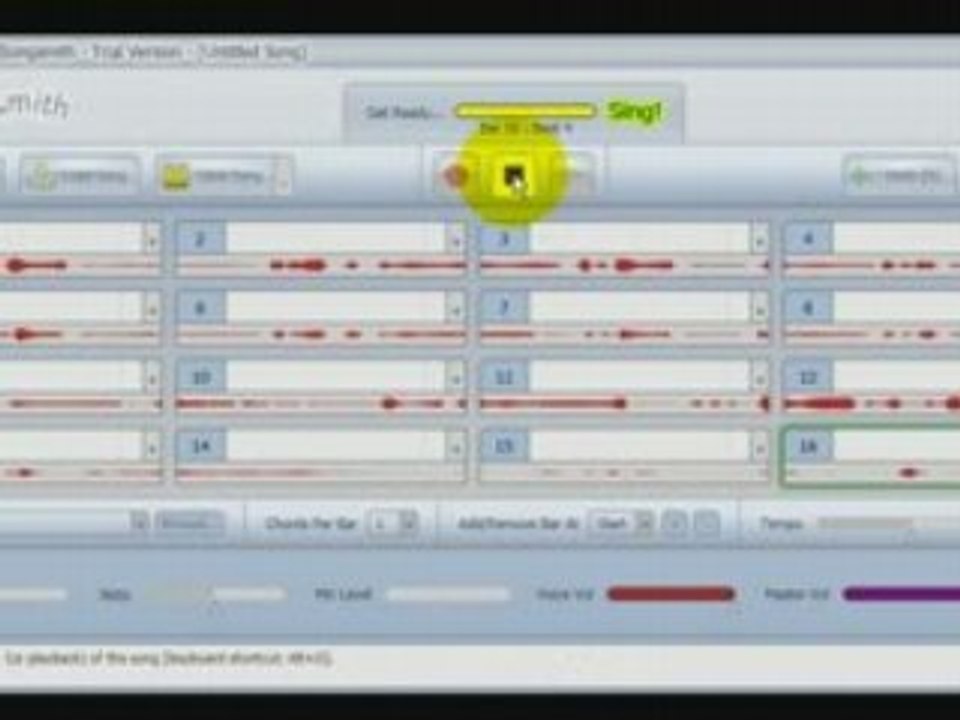Open bar 2's chord dropdown arrow
The image size is (960, 720).
456,239
